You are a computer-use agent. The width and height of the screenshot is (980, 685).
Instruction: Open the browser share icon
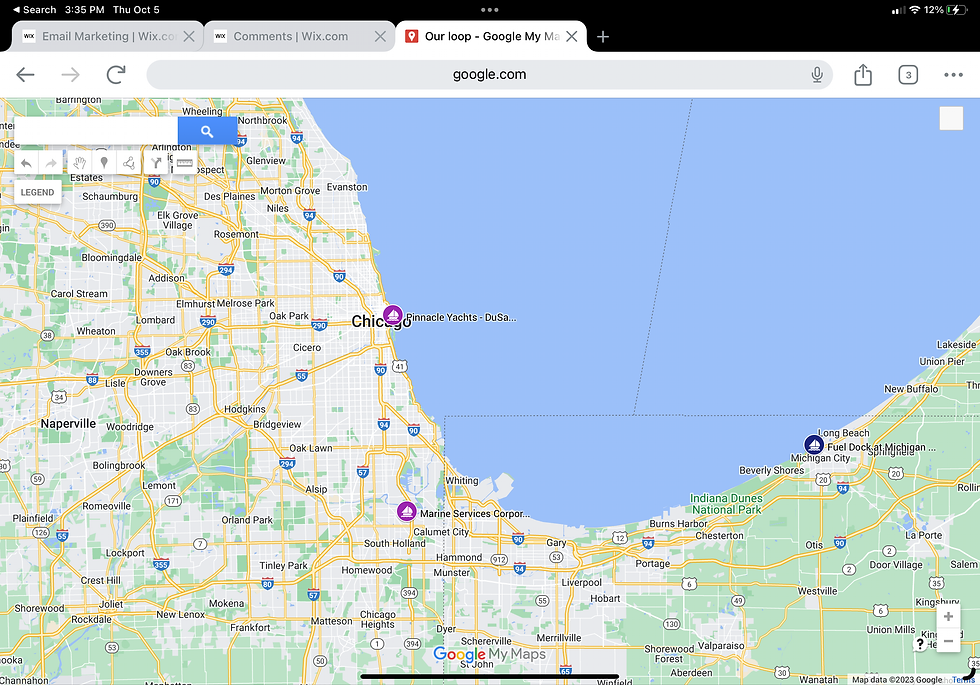point(863,74)
